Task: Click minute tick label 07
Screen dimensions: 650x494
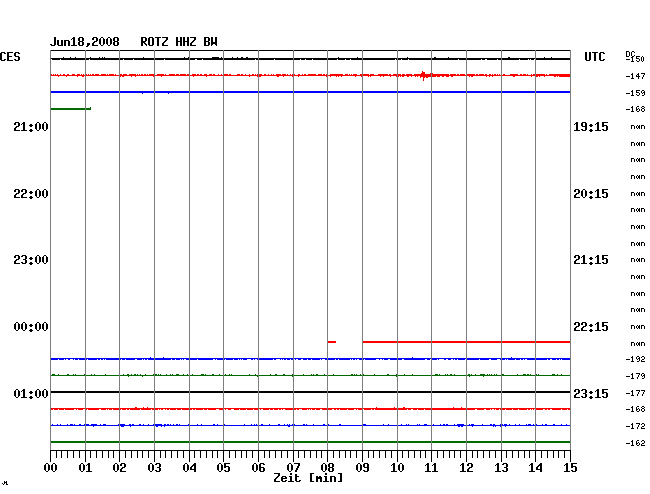Action: pyautogui.click(x=293, y=468)
